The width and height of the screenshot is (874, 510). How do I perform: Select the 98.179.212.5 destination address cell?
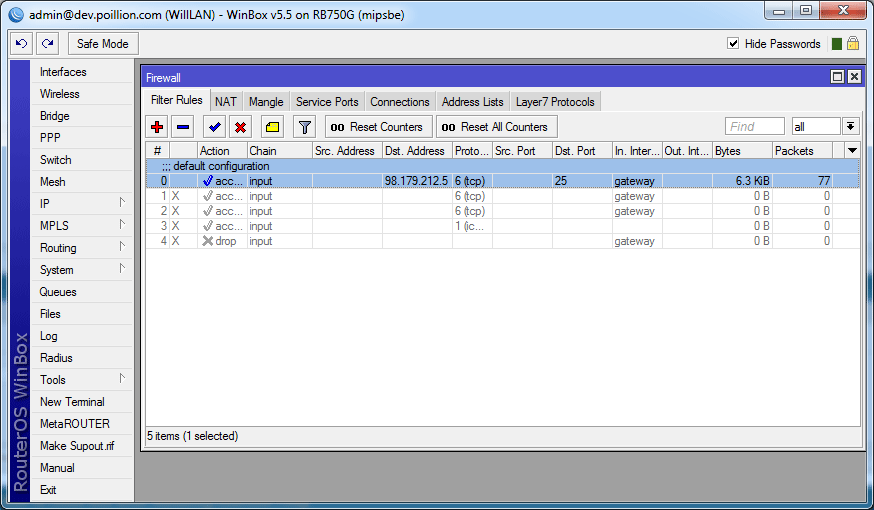pyautogui.click(x=416, y=181)
